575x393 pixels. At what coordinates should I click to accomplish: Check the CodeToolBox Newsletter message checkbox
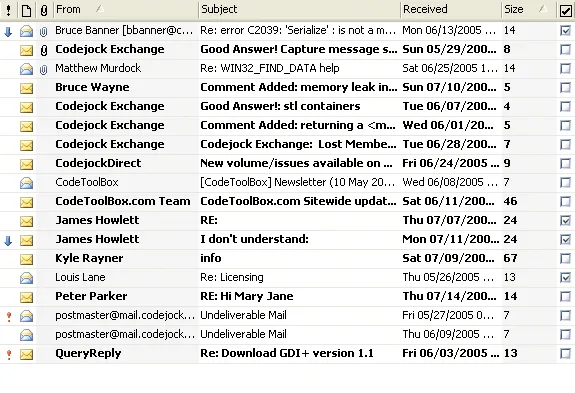(x=565, y=183)
